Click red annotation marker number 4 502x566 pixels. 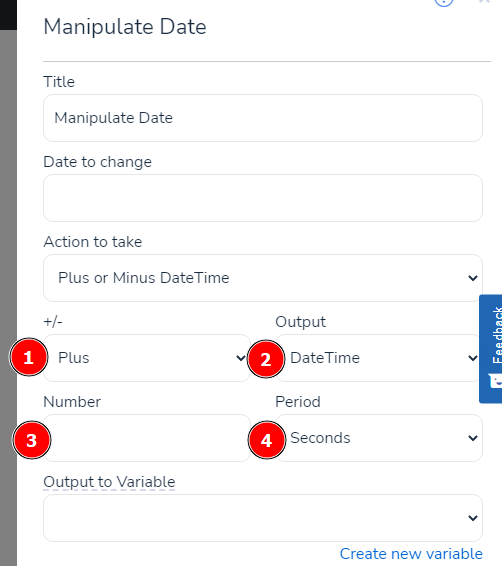pyautogui.click(x=267, y=440)
